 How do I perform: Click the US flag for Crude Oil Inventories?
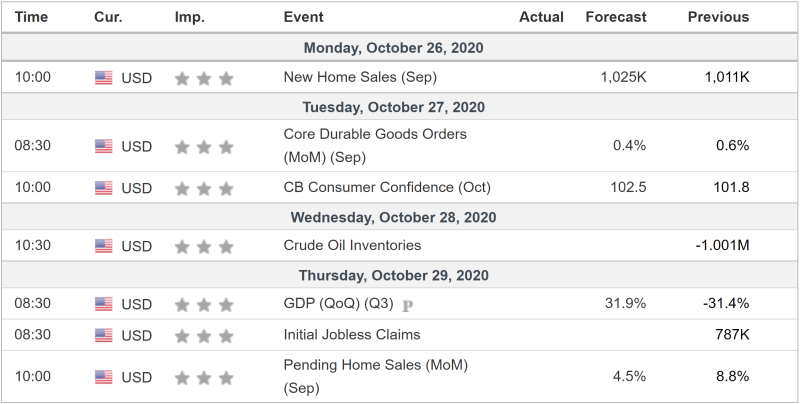(x=104, y=246)
